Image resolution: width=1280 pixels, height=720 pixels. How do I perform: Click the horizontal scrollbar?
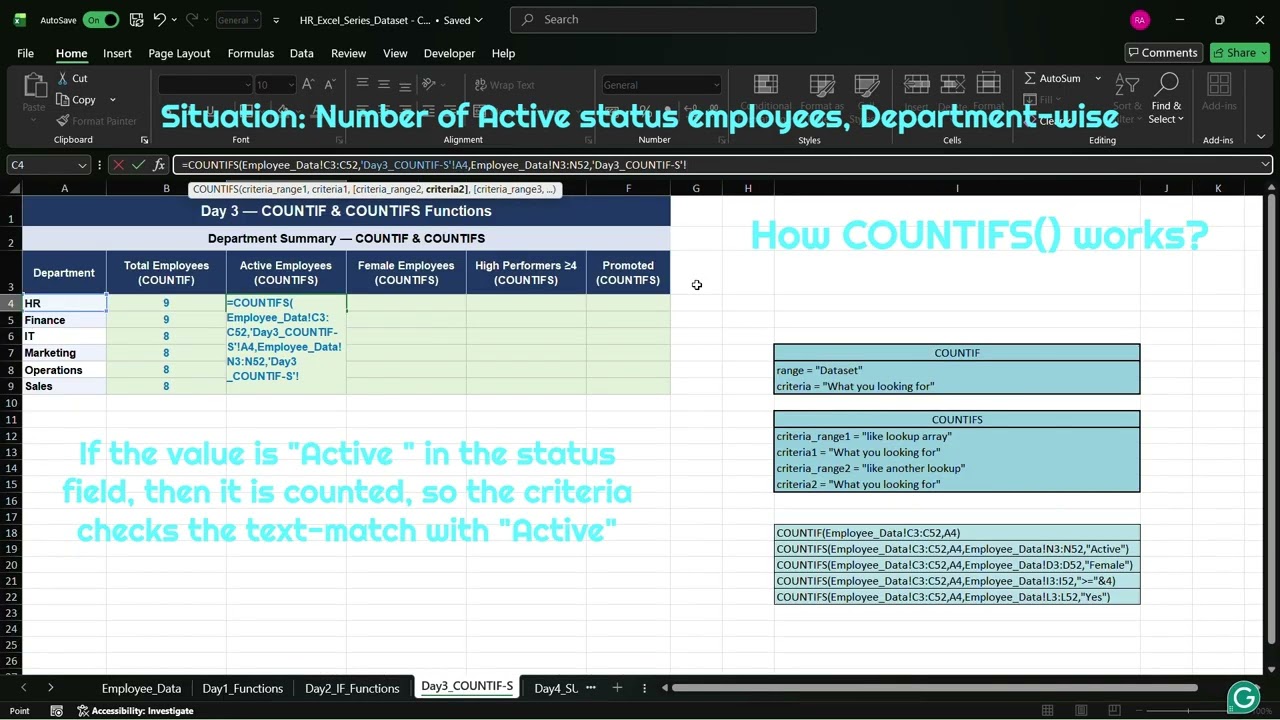(x=933, y=688)
